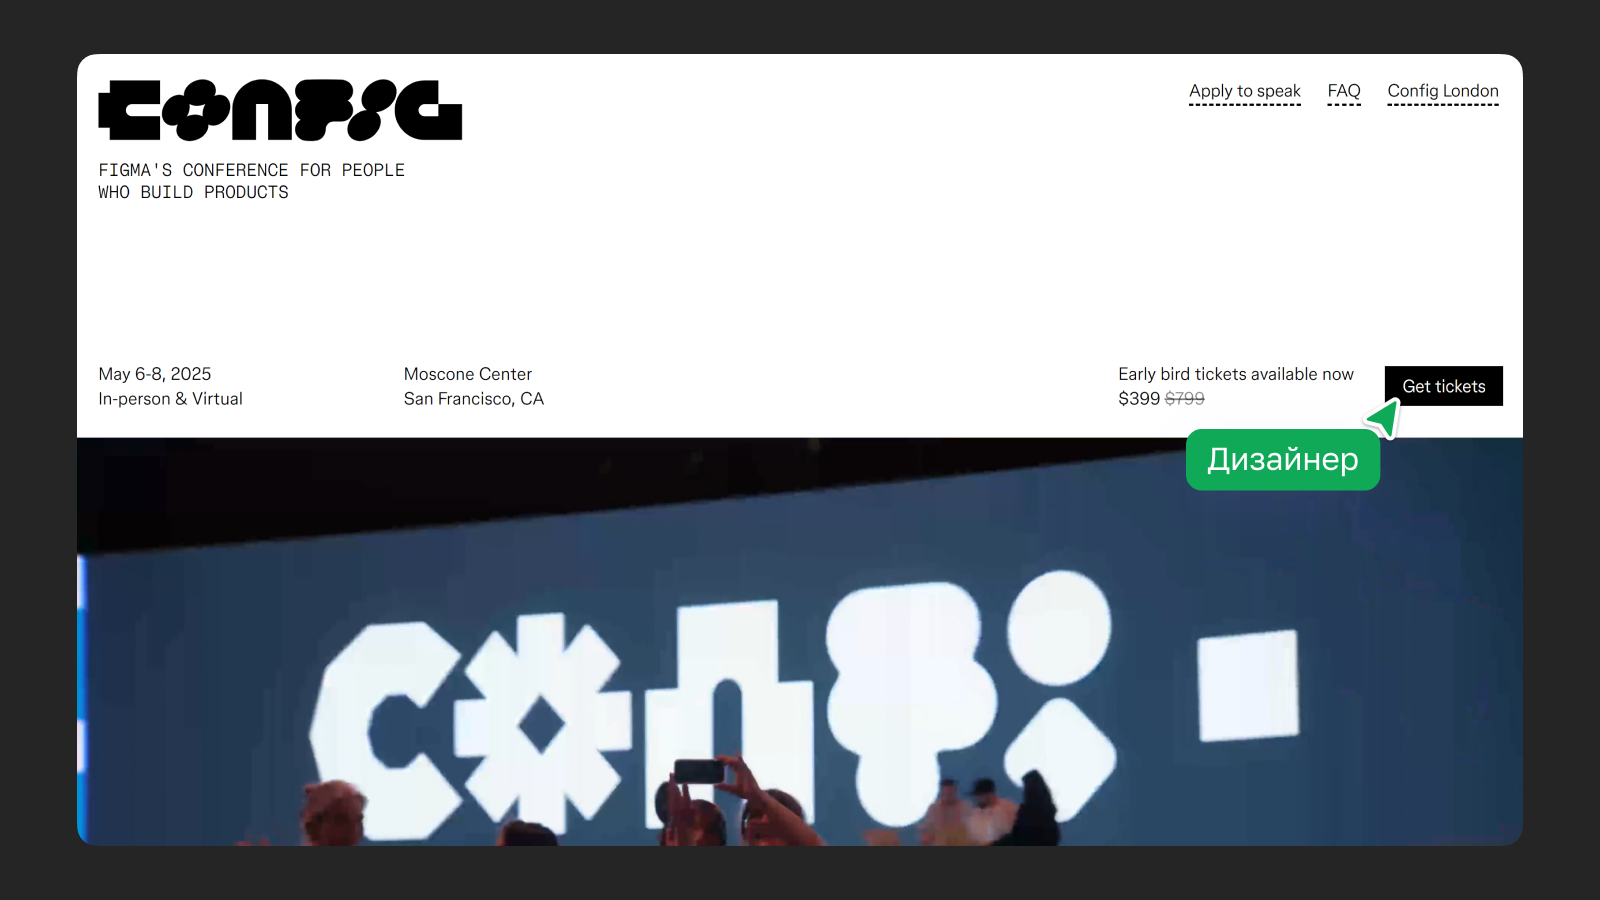Open the FAQ link

coord(1344,91)
